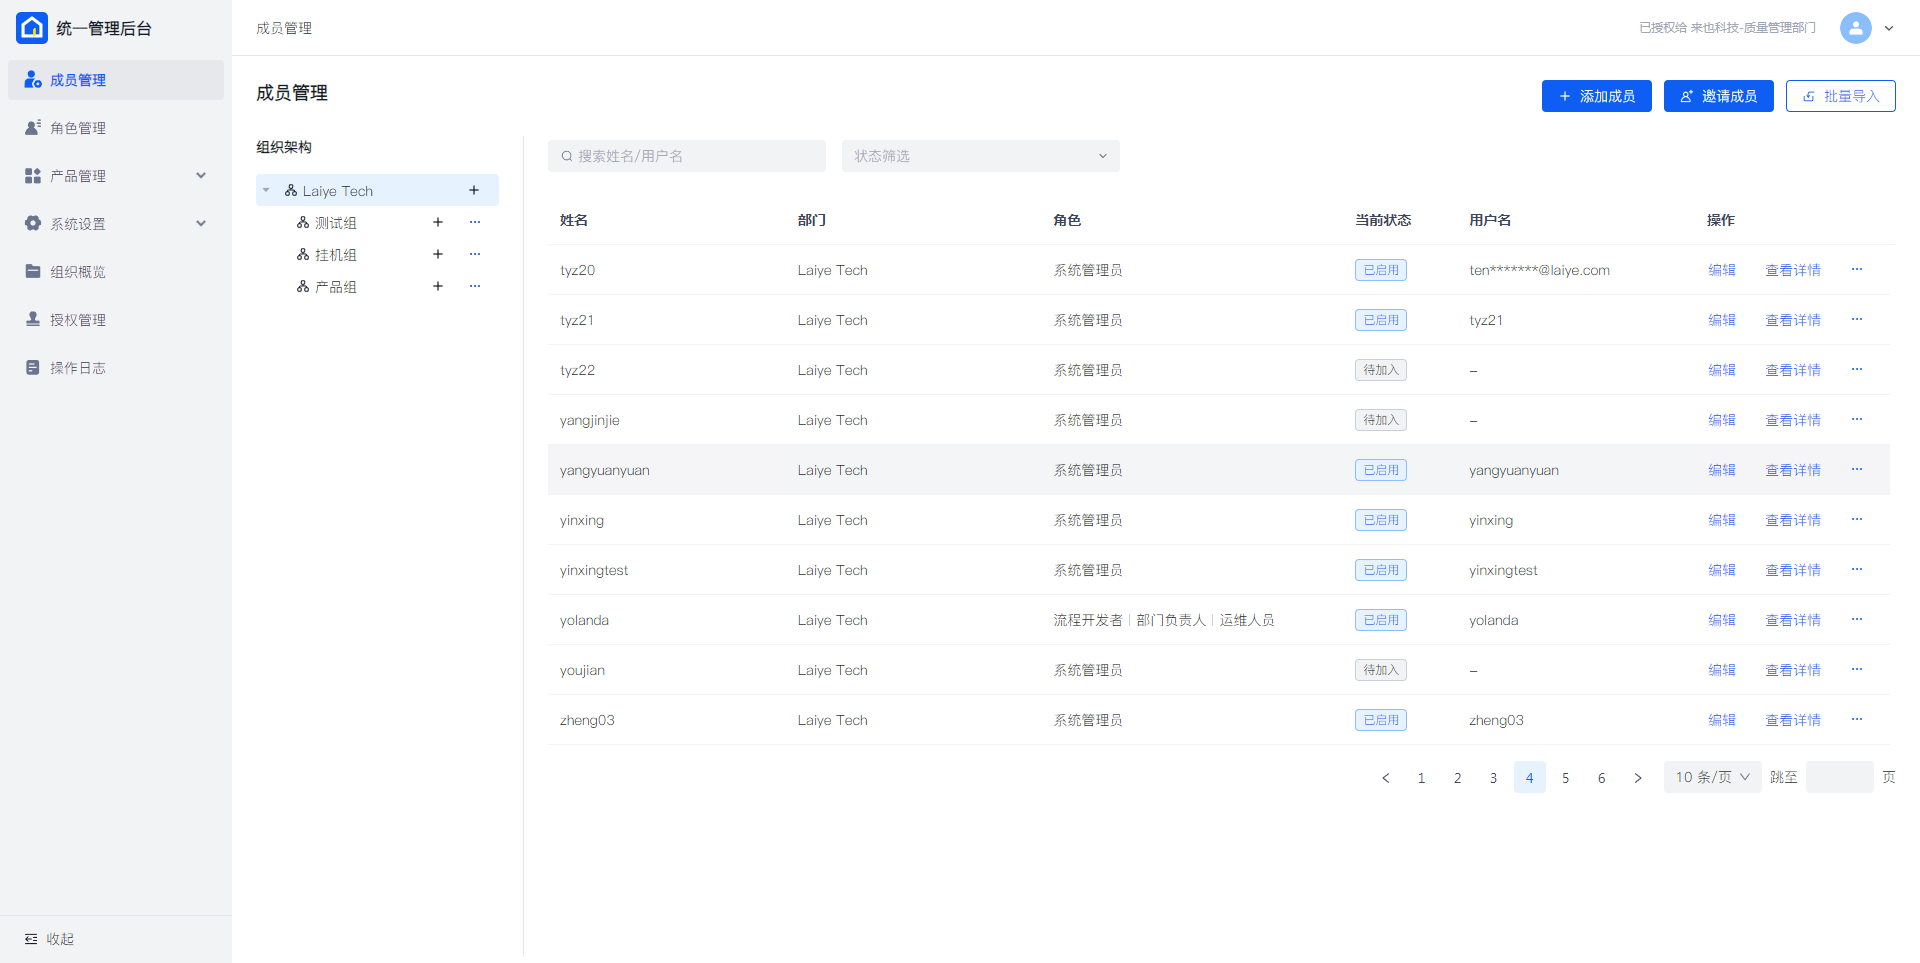
Task: Go to page 6 in the pagination
Action: [1602, 778]
